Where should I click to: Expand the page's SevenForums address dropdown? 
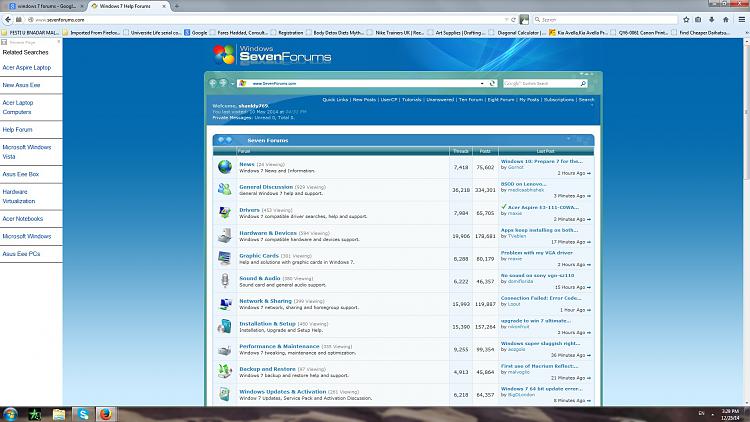click(482, 83)
